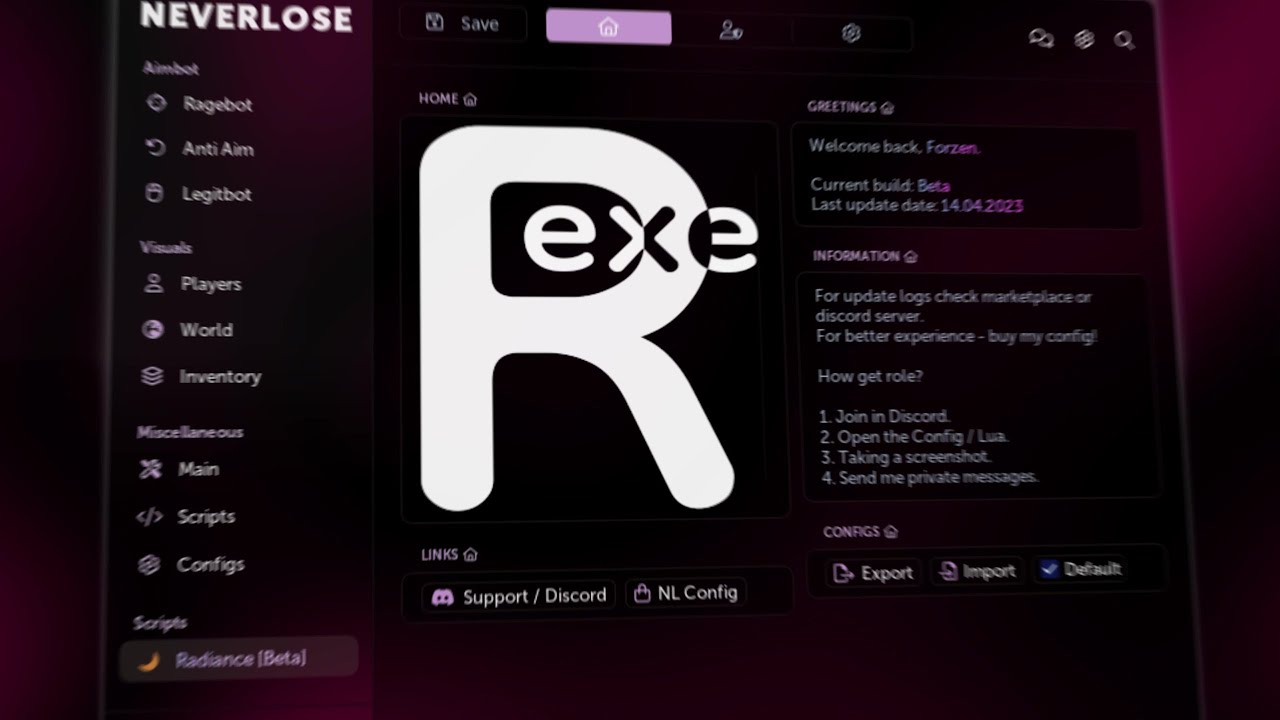
Task: Click the CONFIGS section heading
Action: (860, 532)
